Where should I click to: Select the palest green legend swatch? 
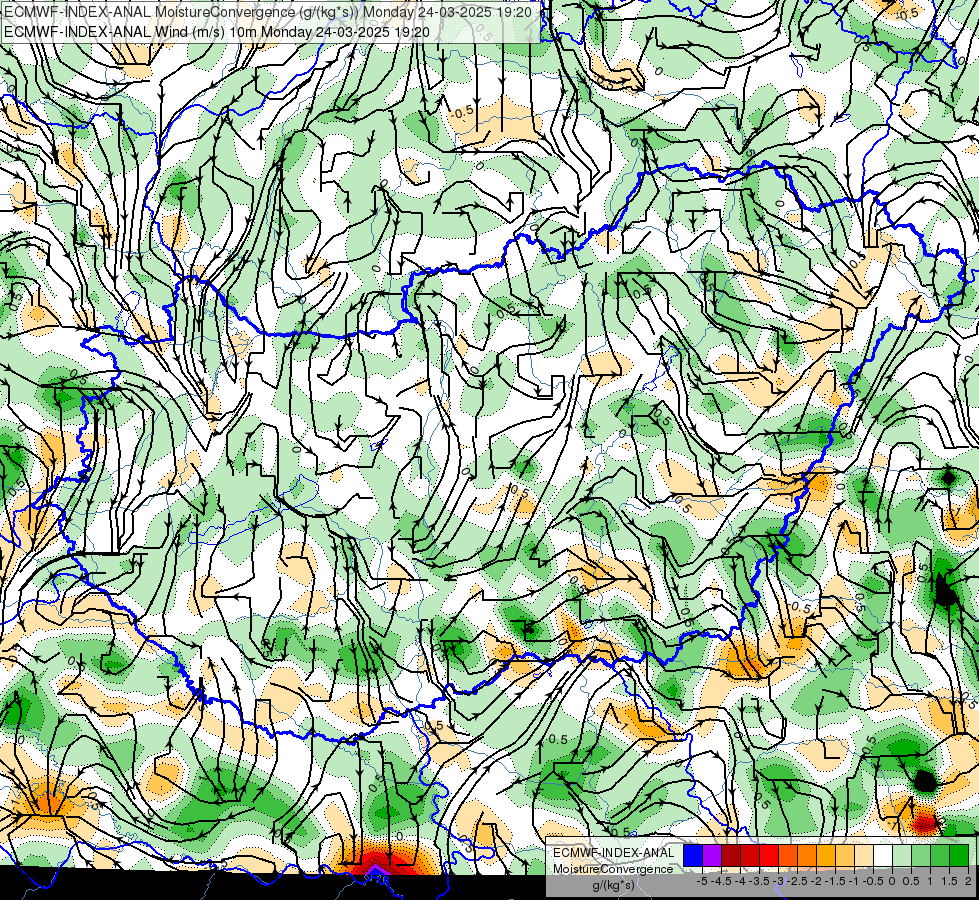[x=902, y=855]
